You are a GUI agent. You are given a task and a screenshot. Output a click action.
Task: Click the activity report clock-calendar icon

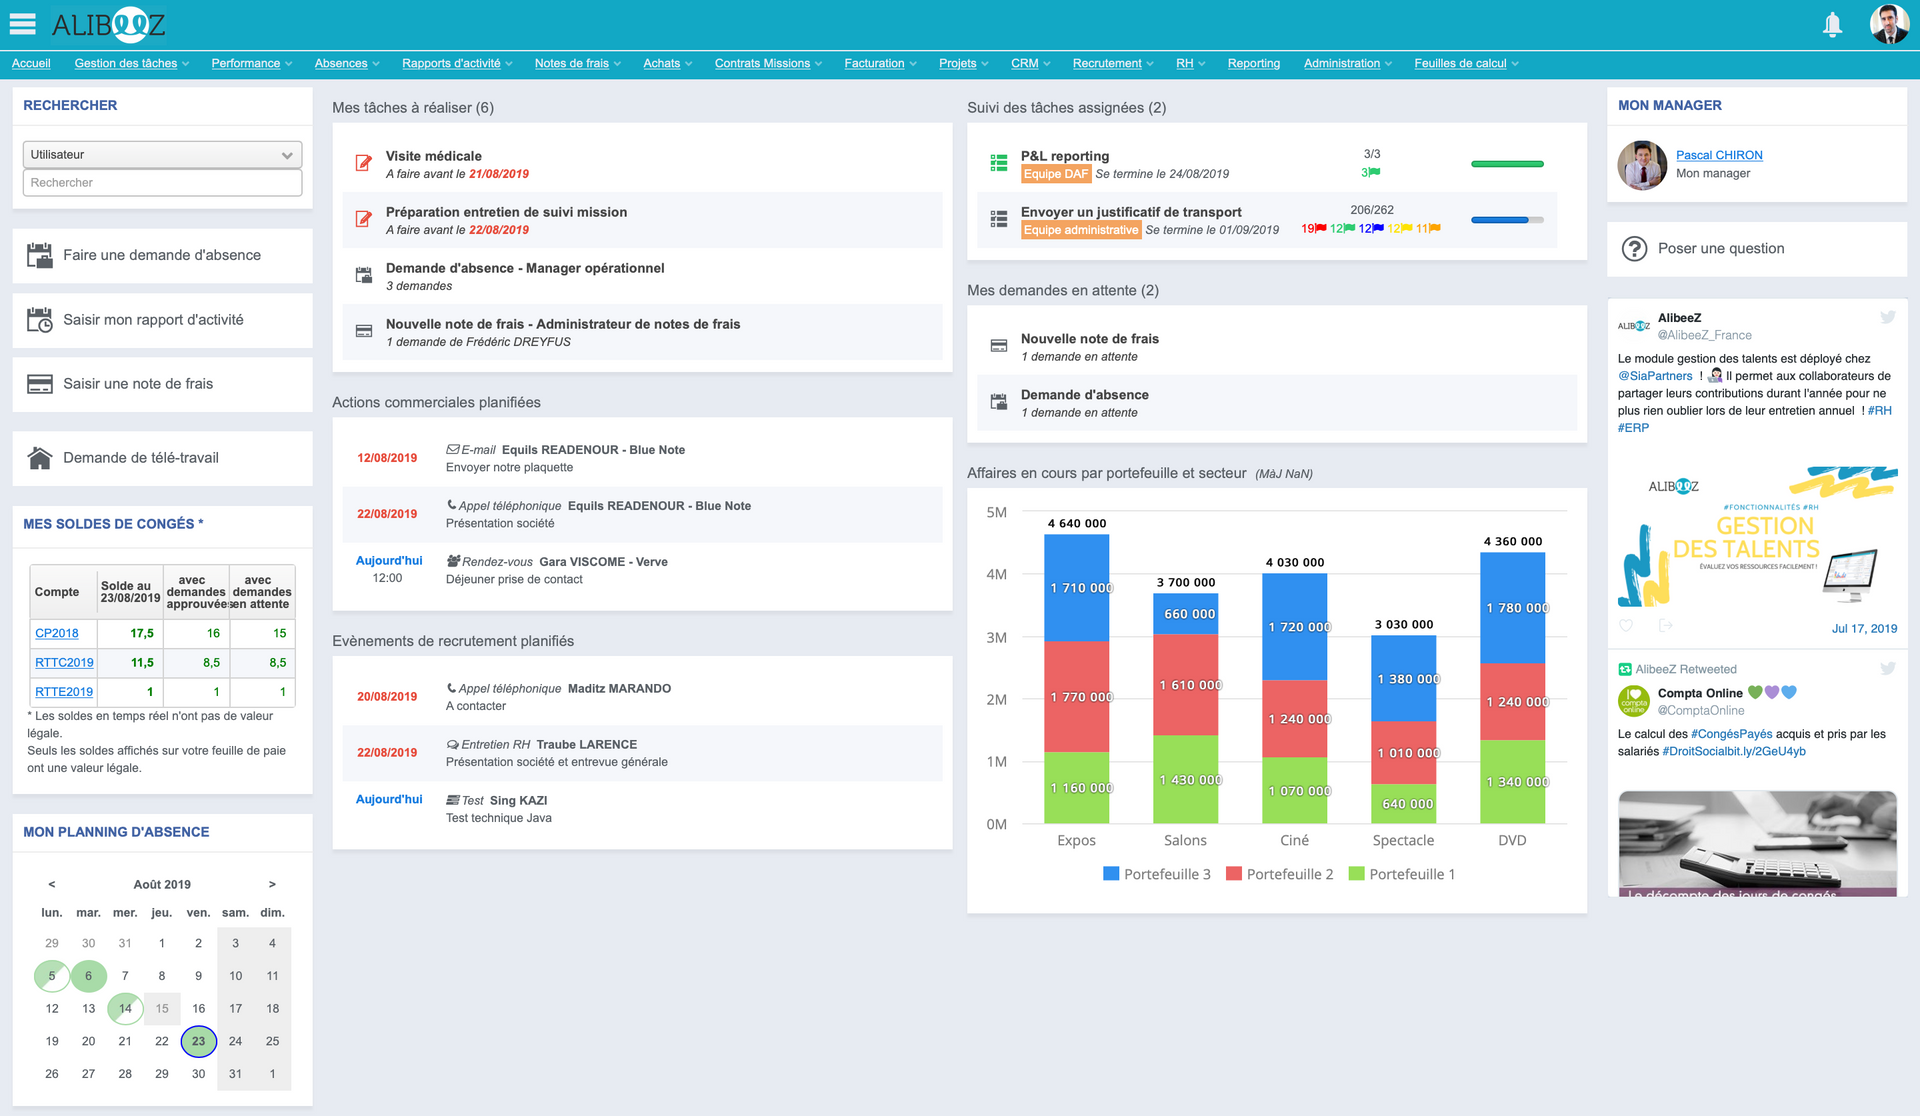click(39, 320)
